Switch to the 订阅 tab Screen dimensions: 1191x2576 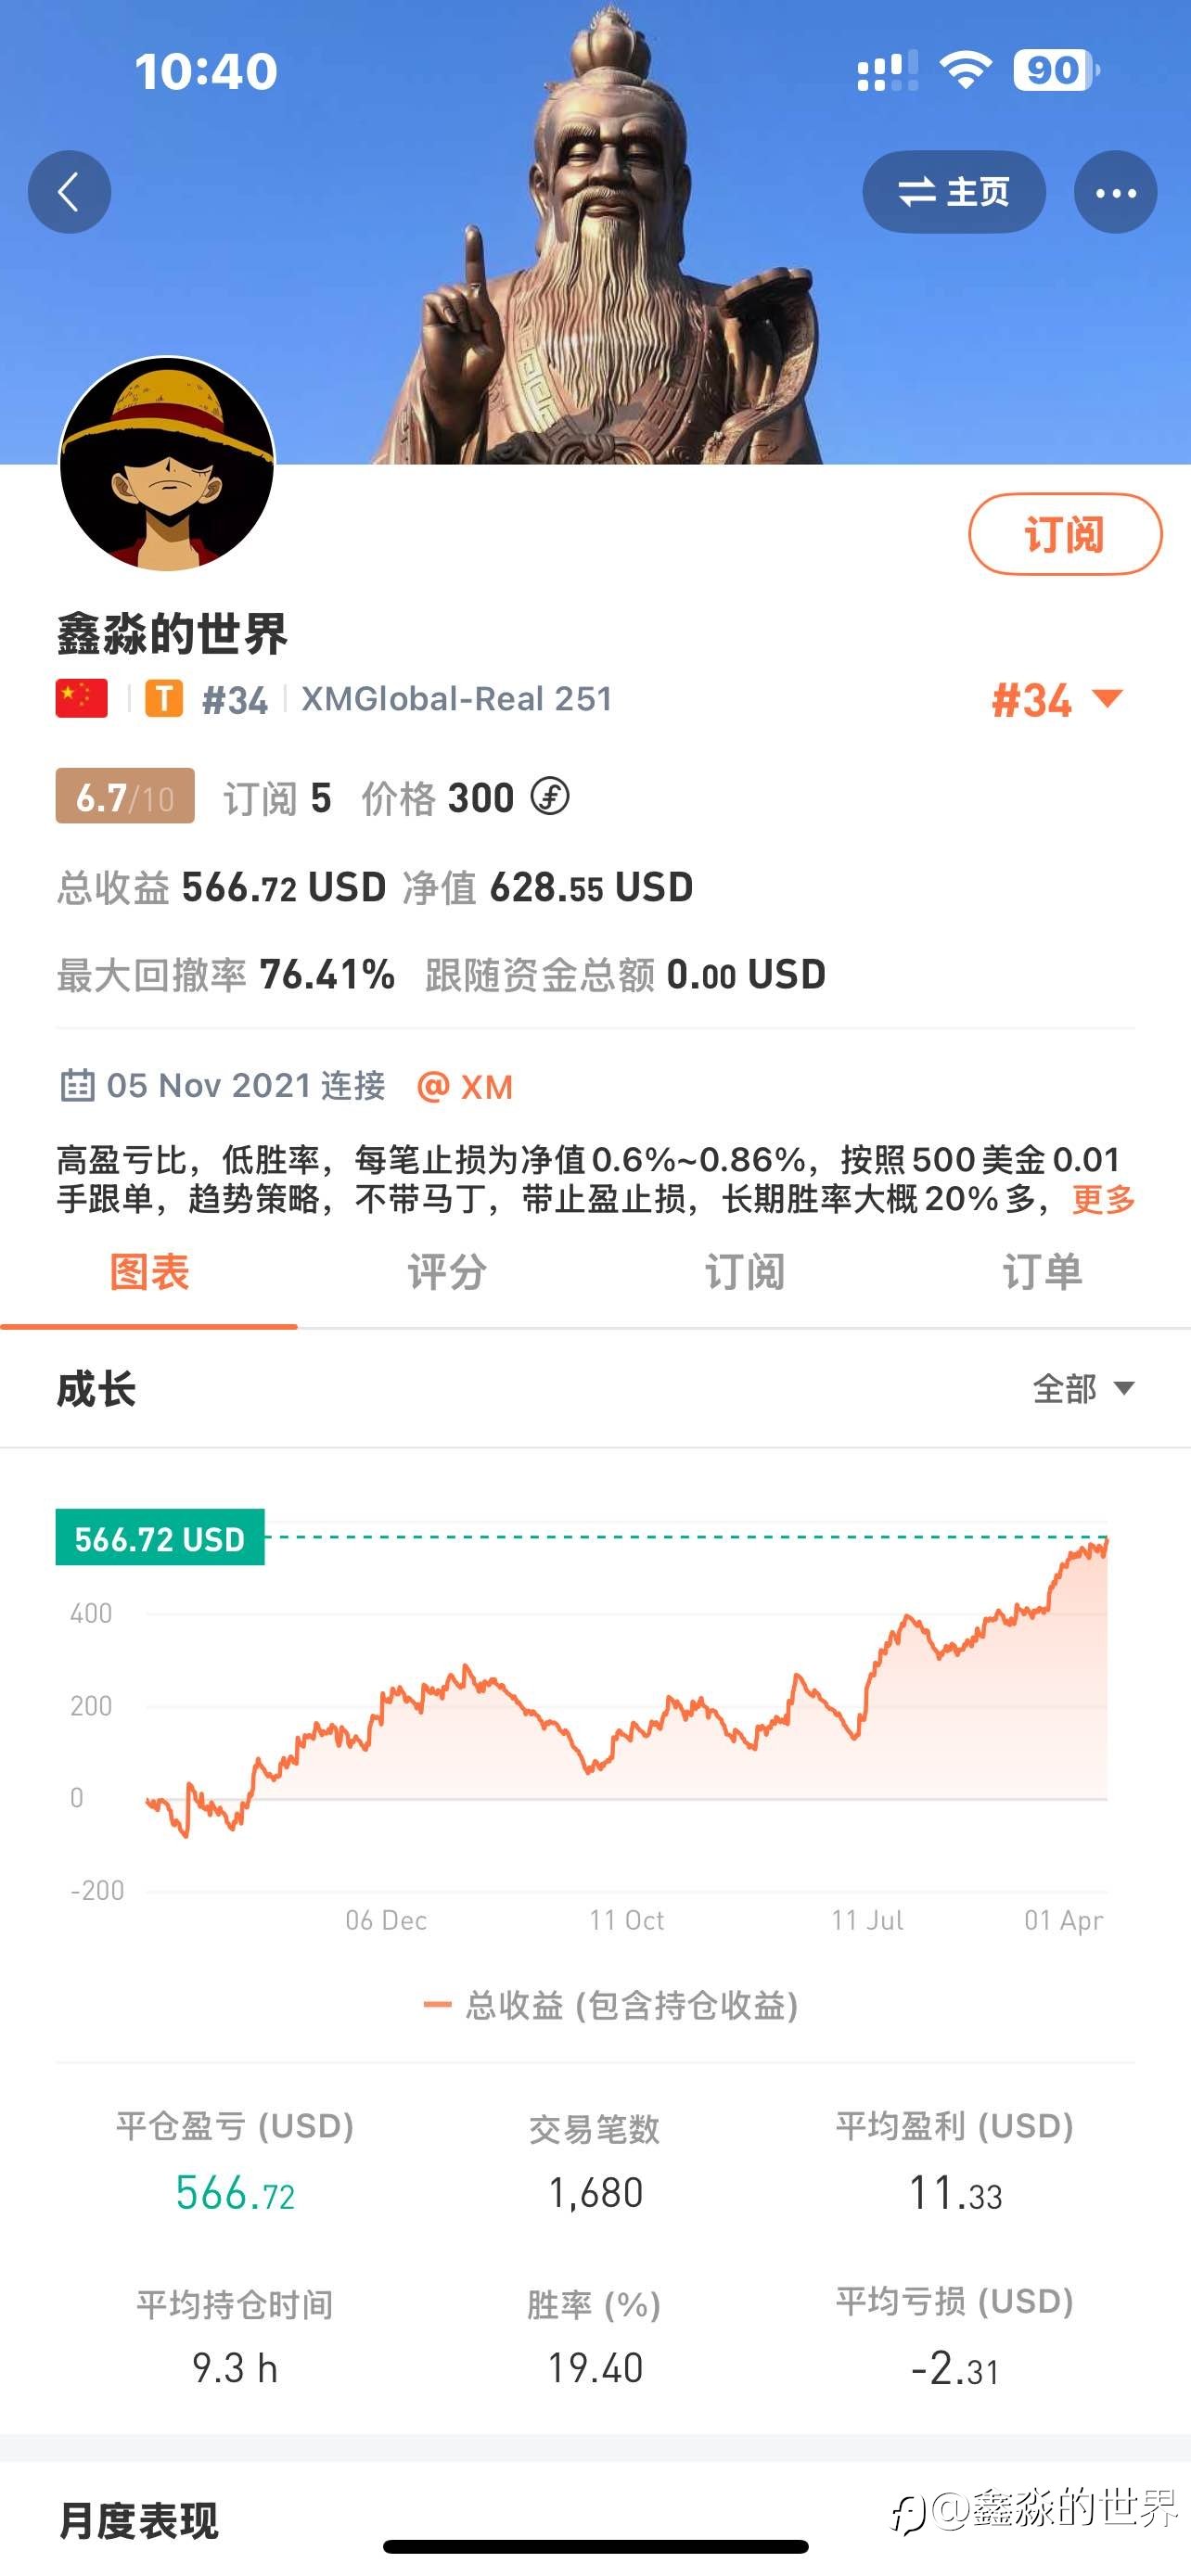click(744, 1272)
